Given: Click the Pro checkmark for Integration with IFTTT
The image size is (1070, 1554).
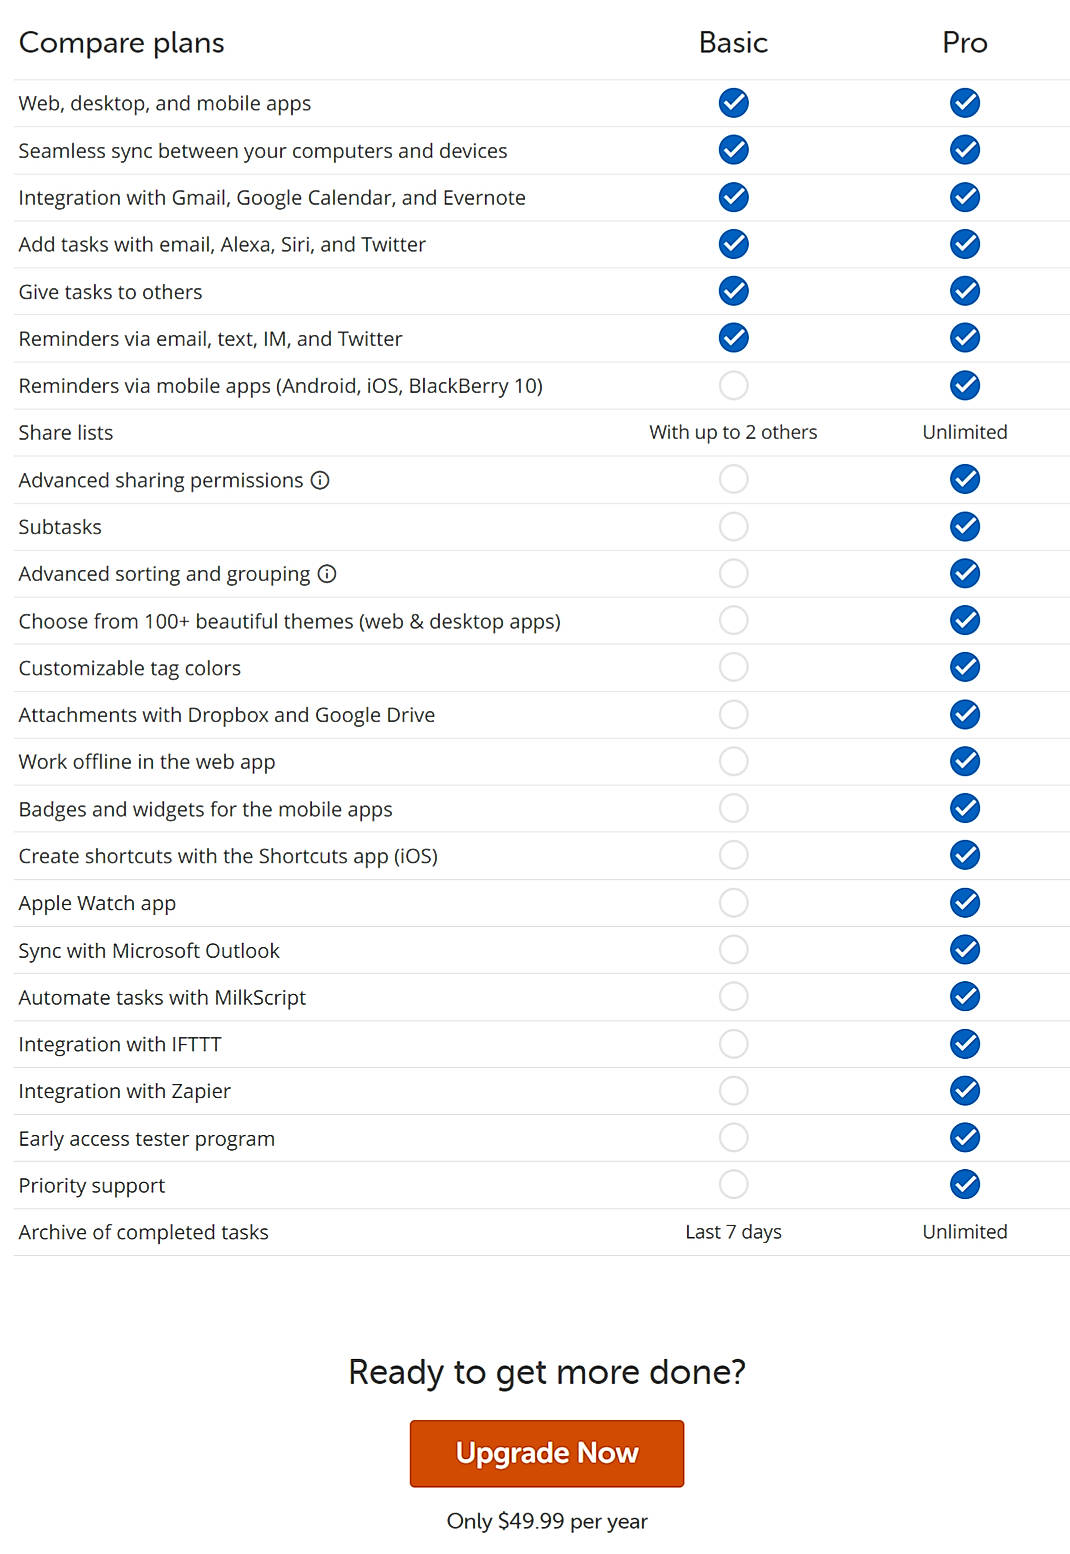Looking at the screenshot, I should tap(965, 1043).
